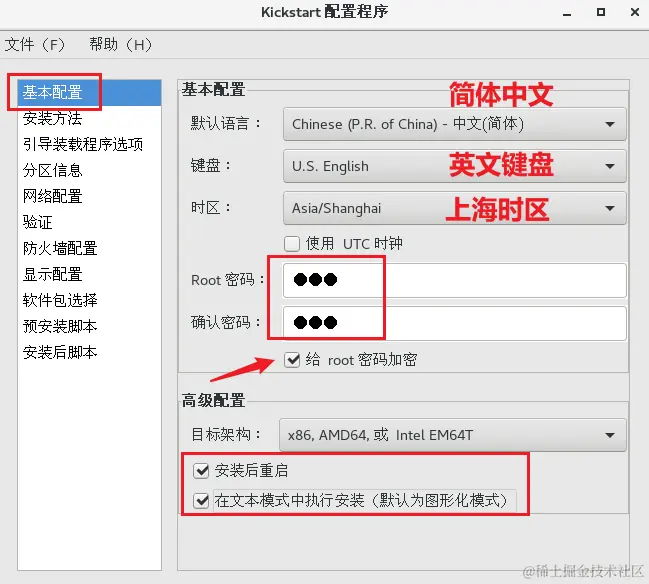
Task: Select 安装方法 in the sidebar
Action: (x=89, y=118)
